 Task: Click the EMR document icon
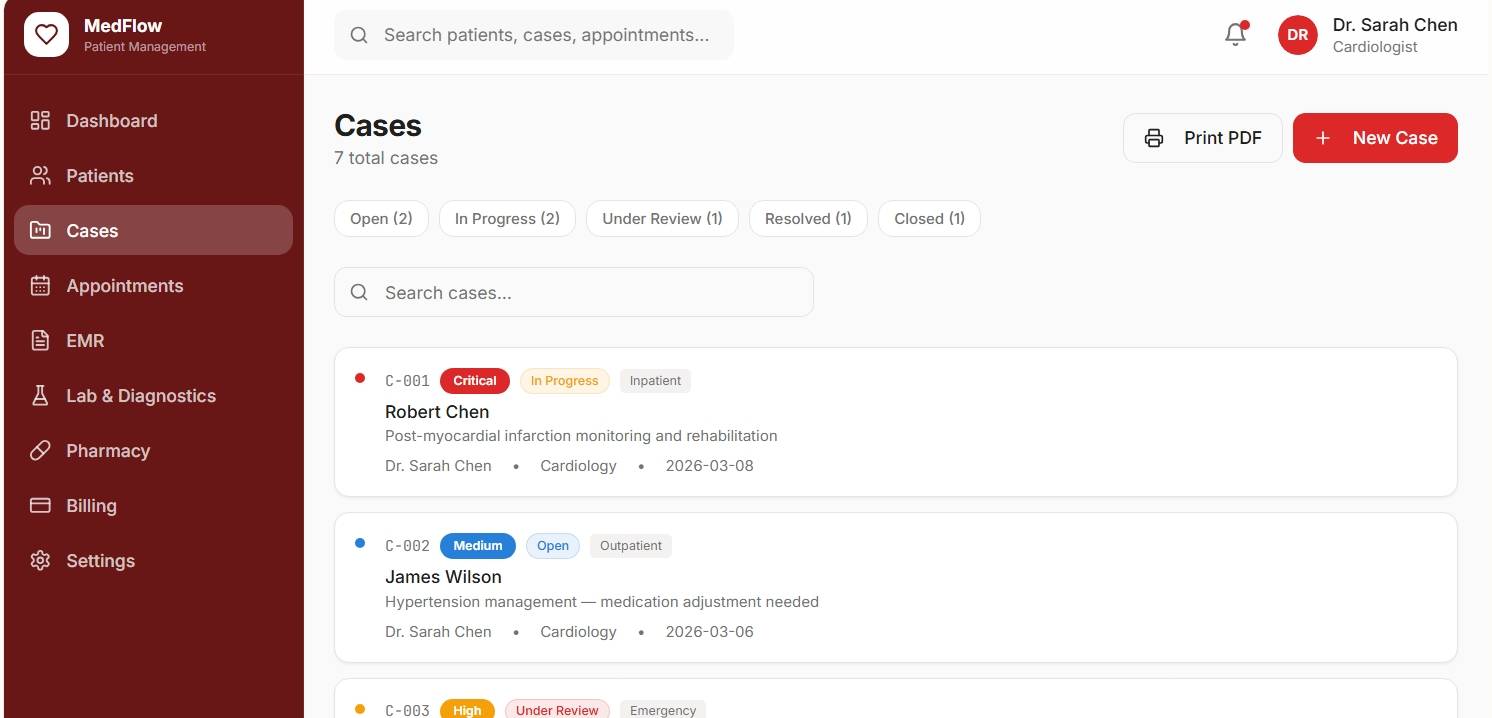[40, 341]
